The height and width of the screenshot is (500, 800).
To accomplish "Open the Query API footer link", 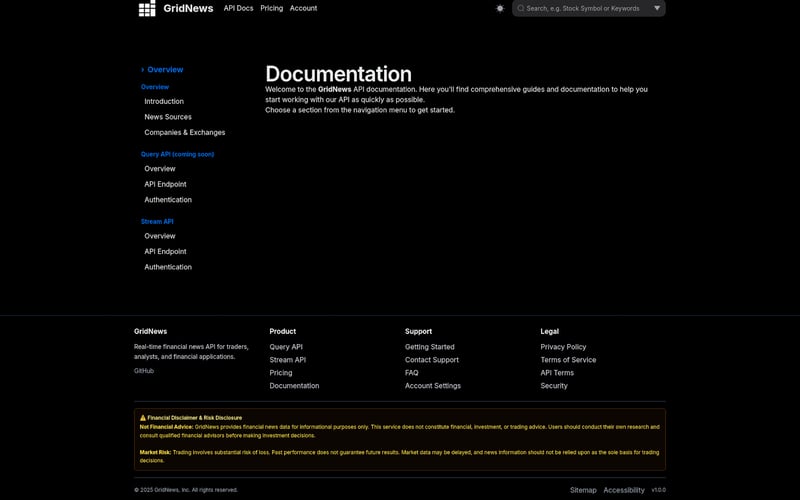I will 286,347.
